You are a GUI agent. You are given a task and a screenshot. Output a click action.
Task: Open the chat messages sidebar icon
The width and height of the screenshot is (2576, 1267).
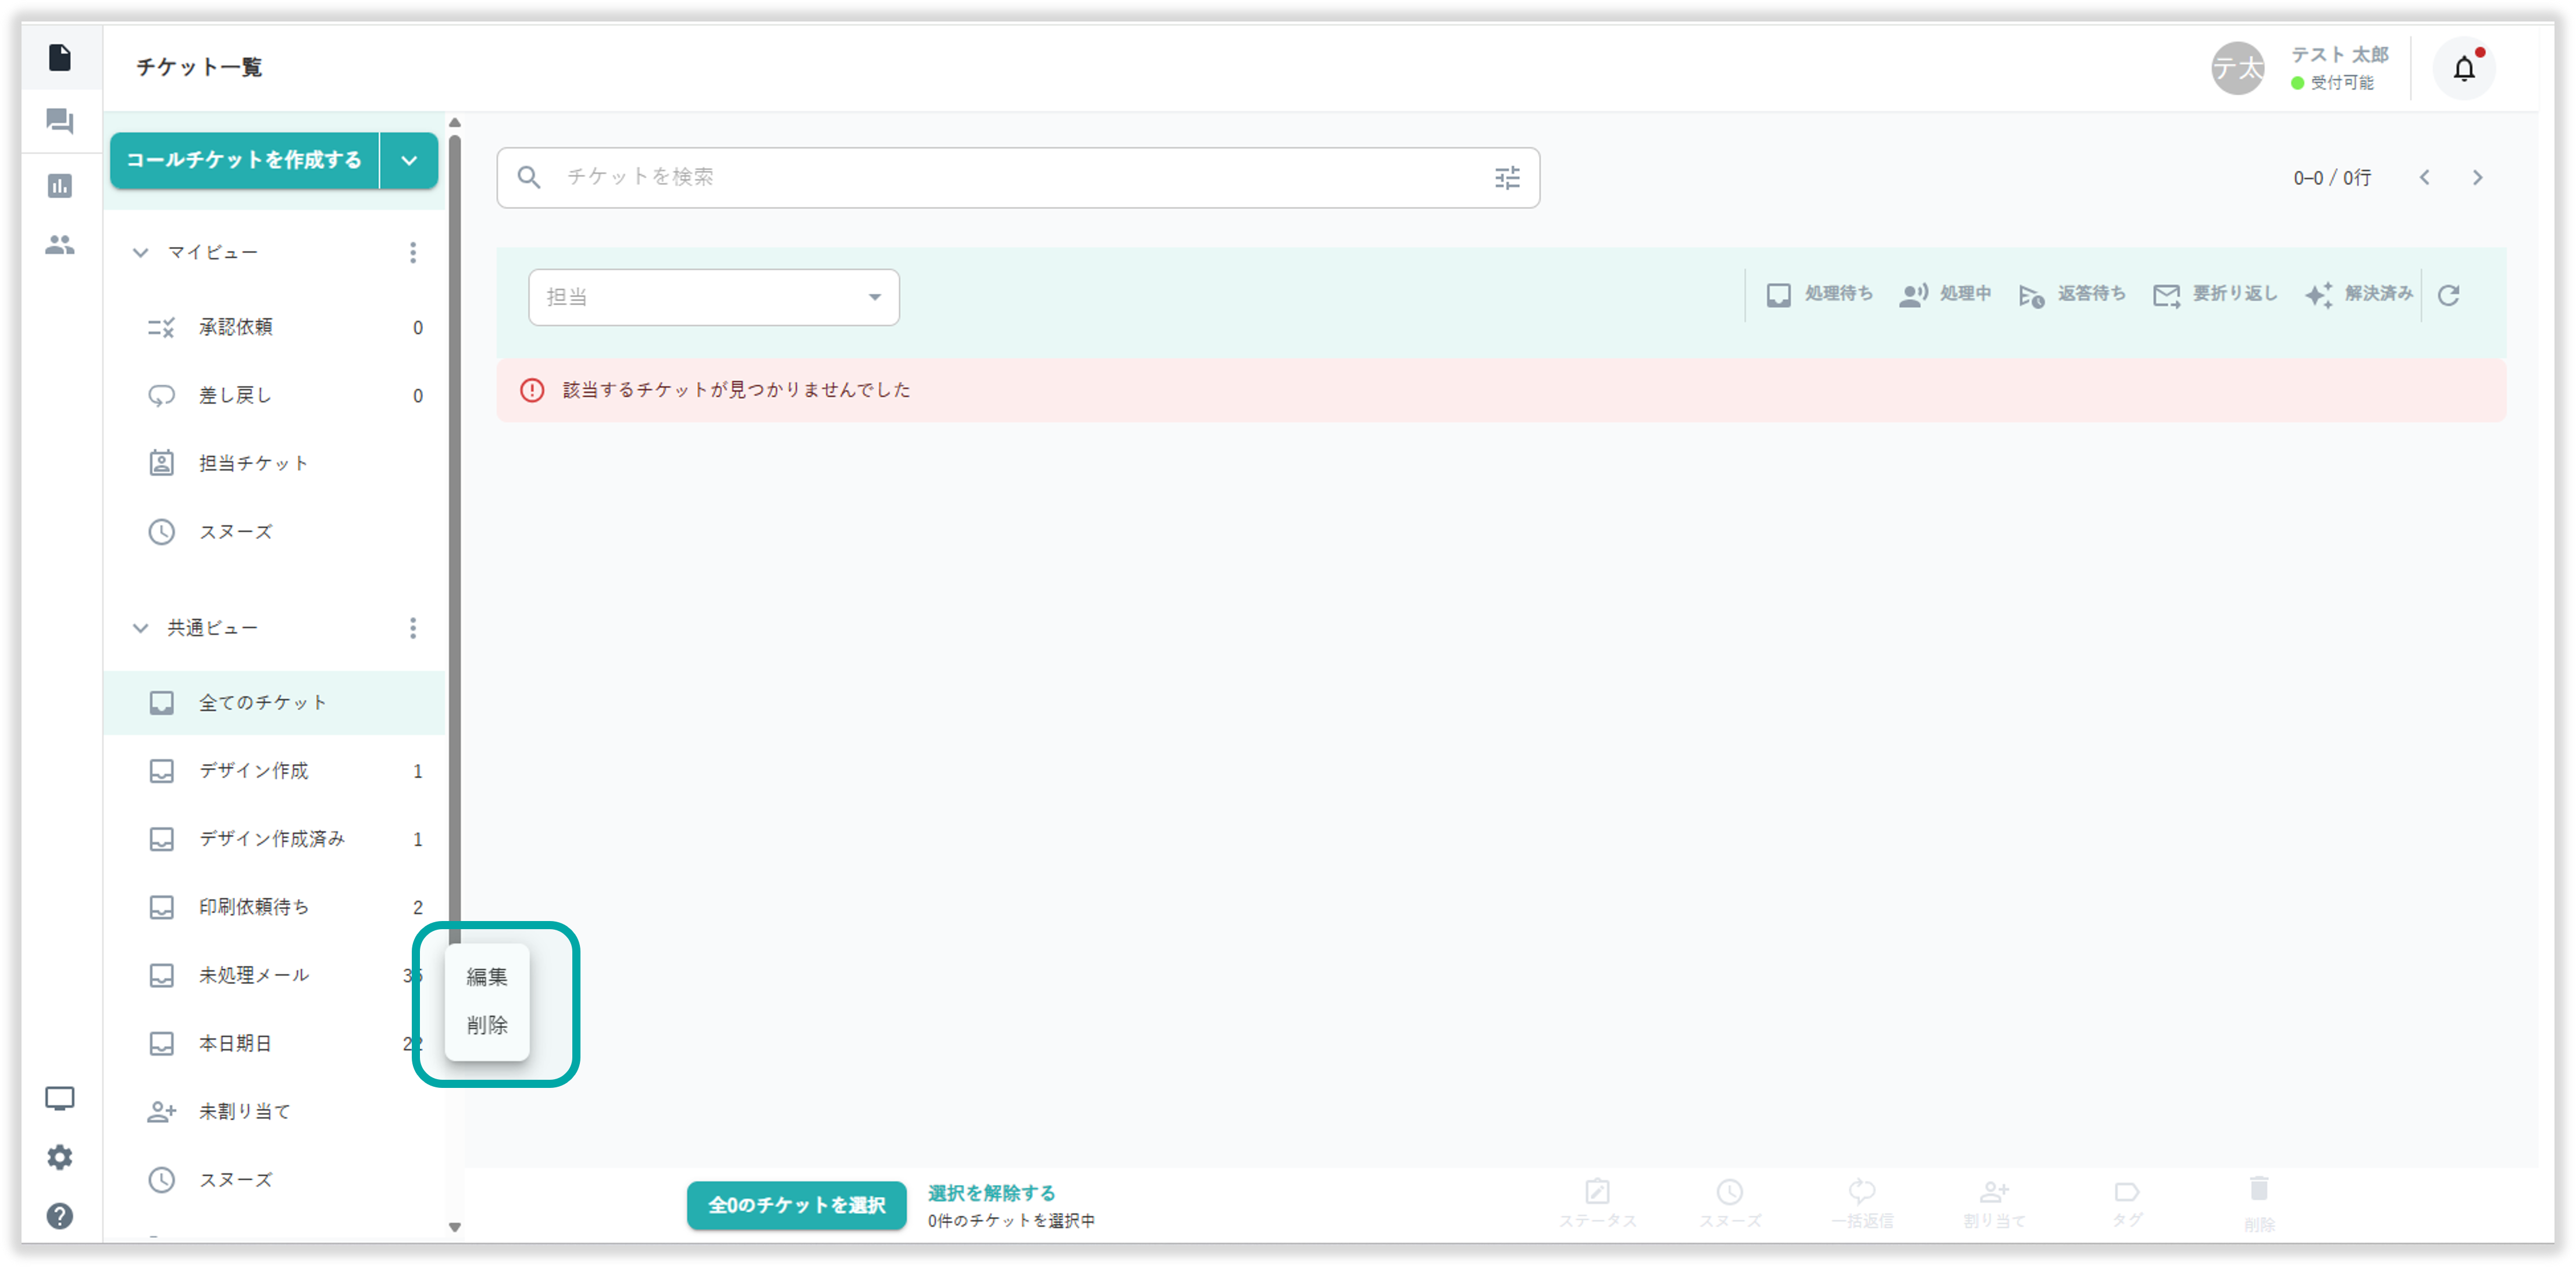click(60, 122)
